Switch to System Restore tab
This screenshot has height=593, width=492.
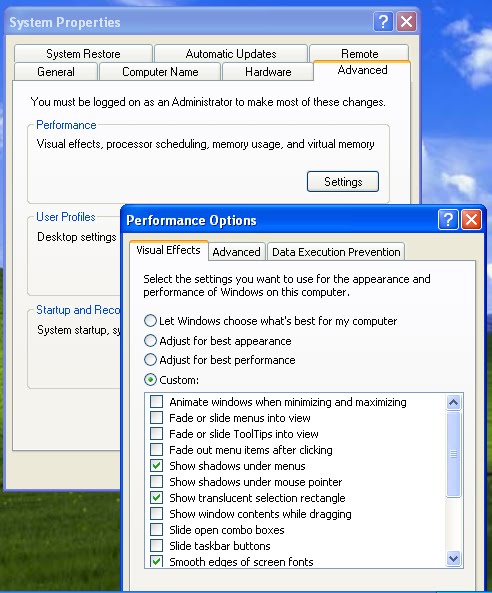(x=83, y=54)
